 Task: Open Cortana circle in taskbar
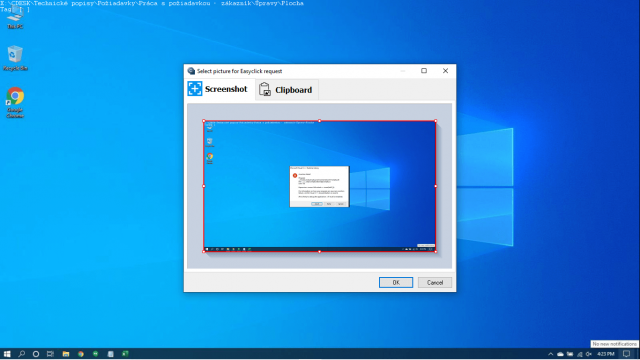[x=36, y=354]
